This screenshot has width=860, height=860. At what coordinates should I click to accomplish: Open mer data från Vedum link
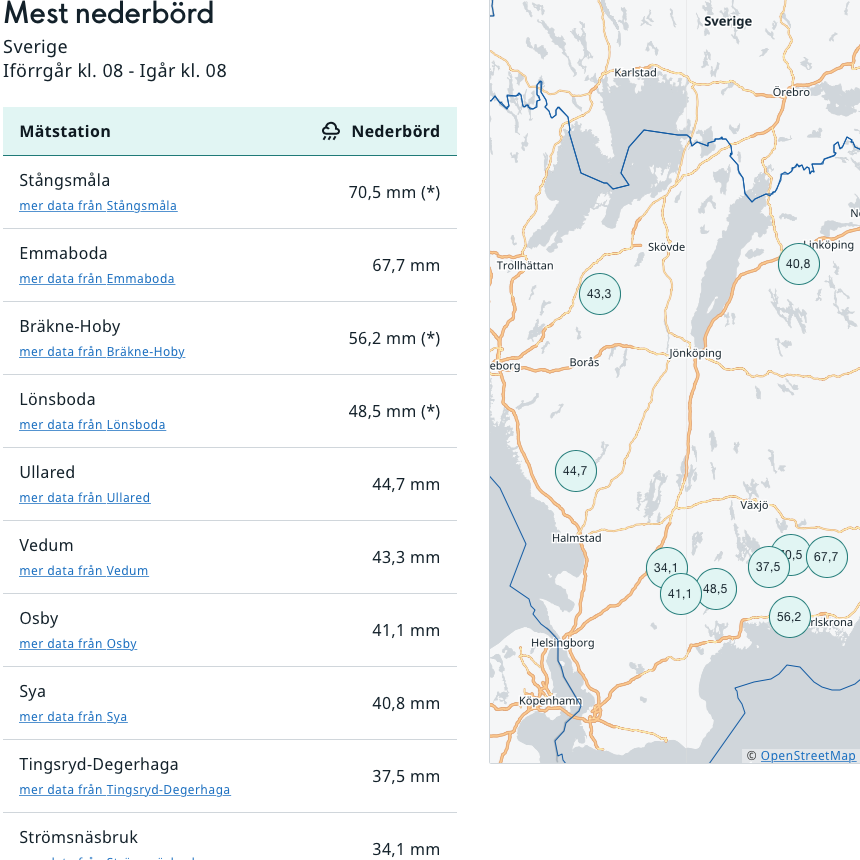(84, 570)
